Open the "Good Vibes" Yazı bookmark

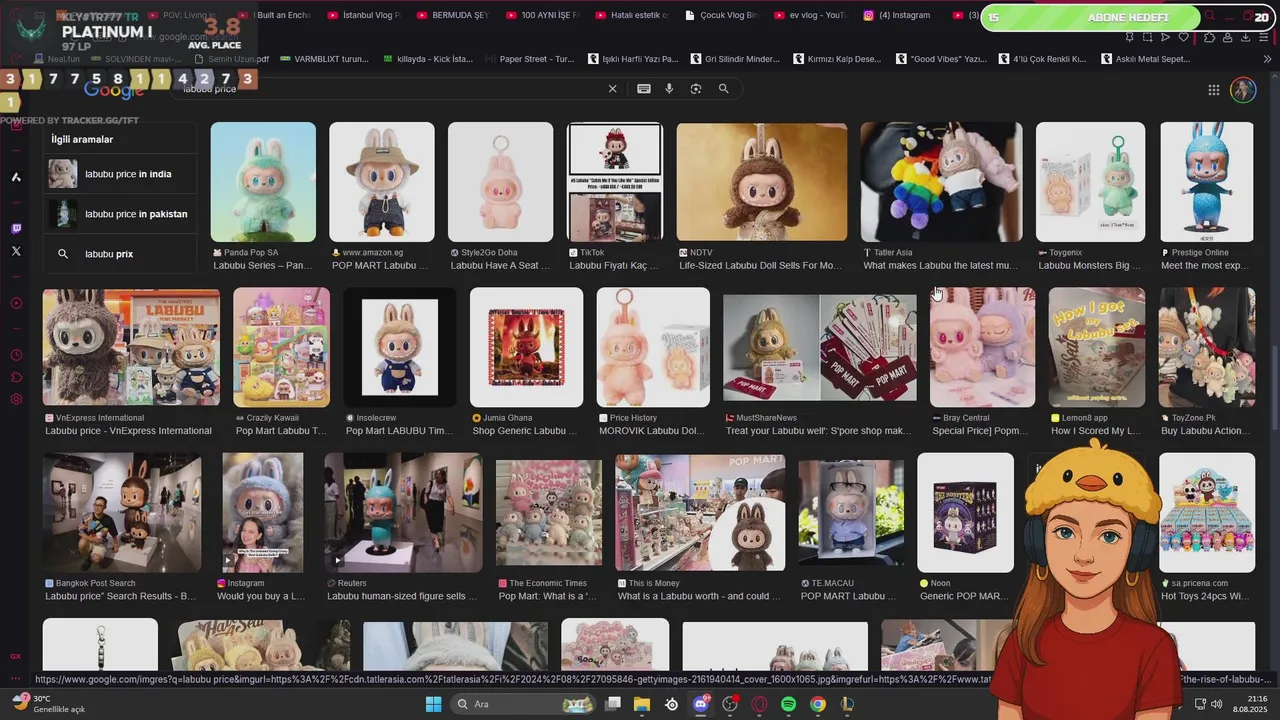pyautogui.click(x=941, y=59)
